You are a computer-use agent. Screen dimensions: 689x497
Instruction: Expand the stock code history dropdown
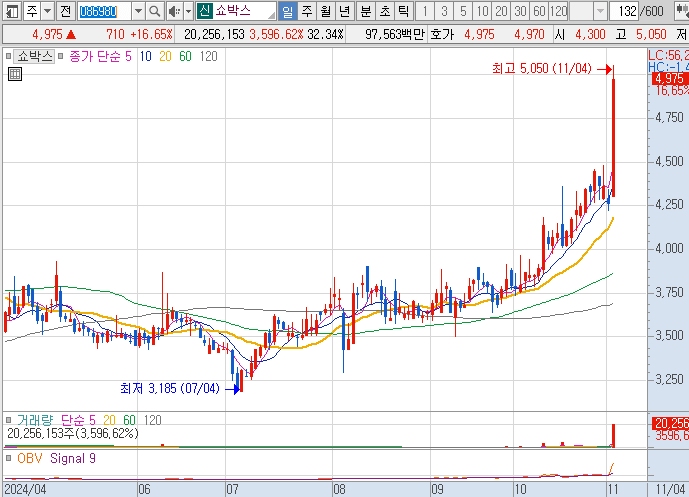[x=138, y=11]
